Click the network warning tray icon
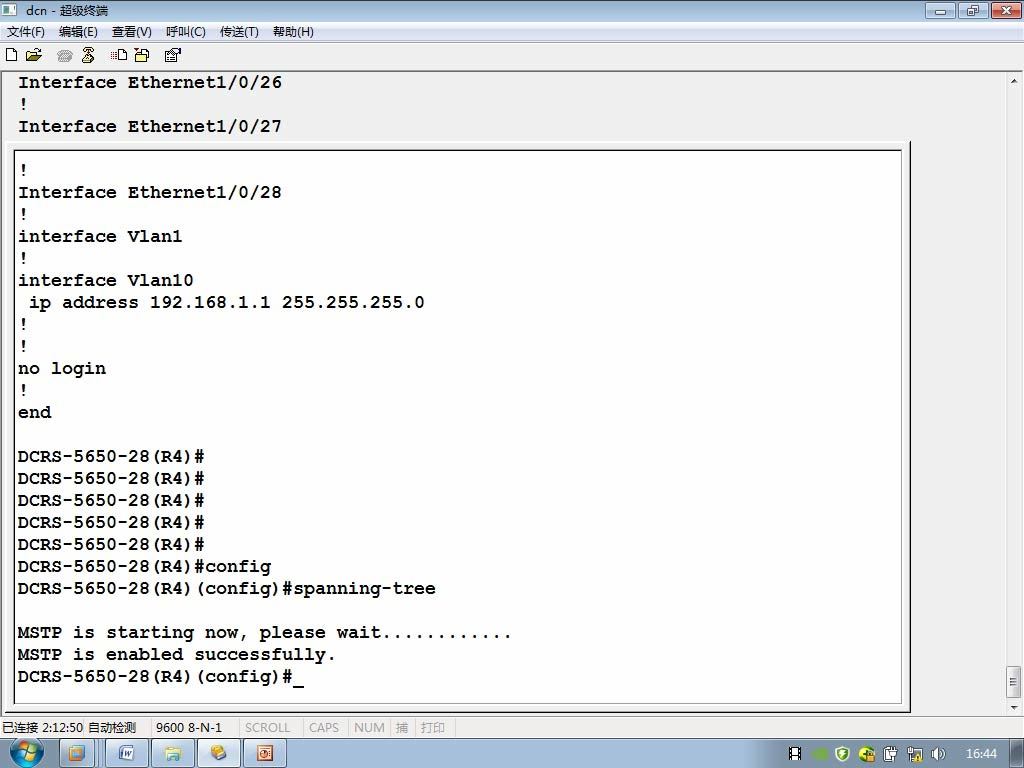Viewport: 1024px width, 768px height. click(x=914, y=754)
